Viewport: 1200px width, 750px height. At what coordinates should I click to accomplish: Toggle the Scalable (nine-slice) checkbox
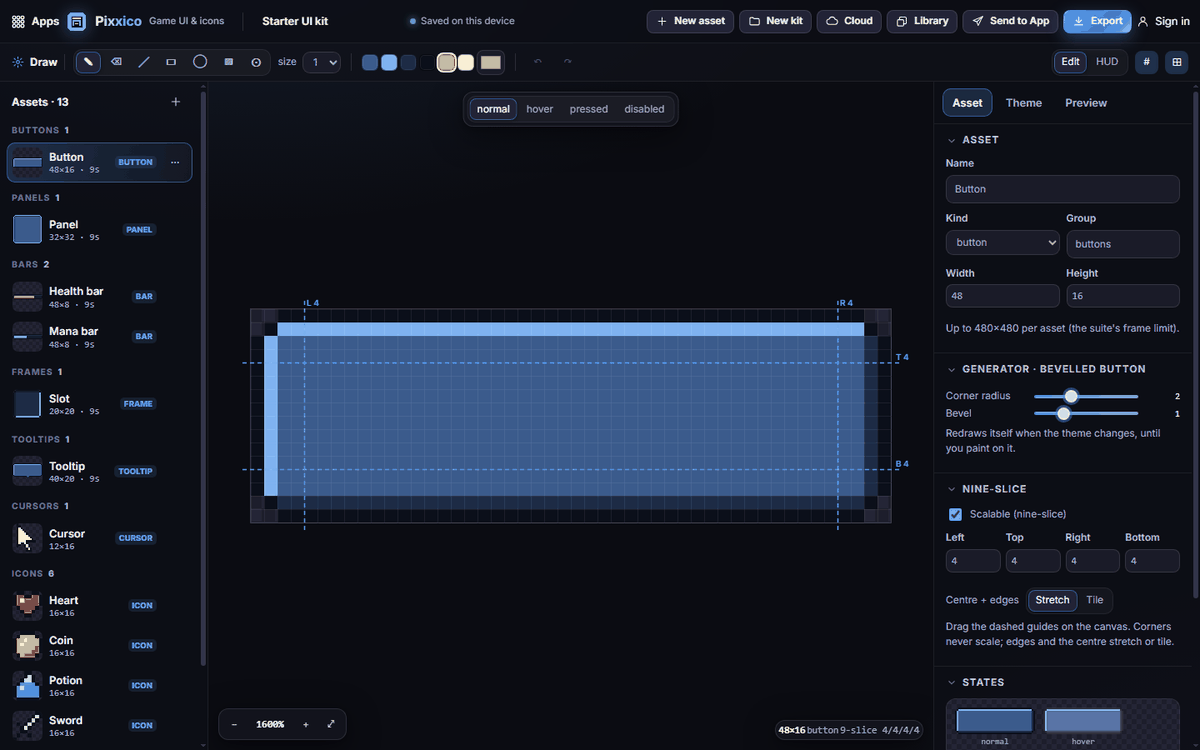coord(955,514)
